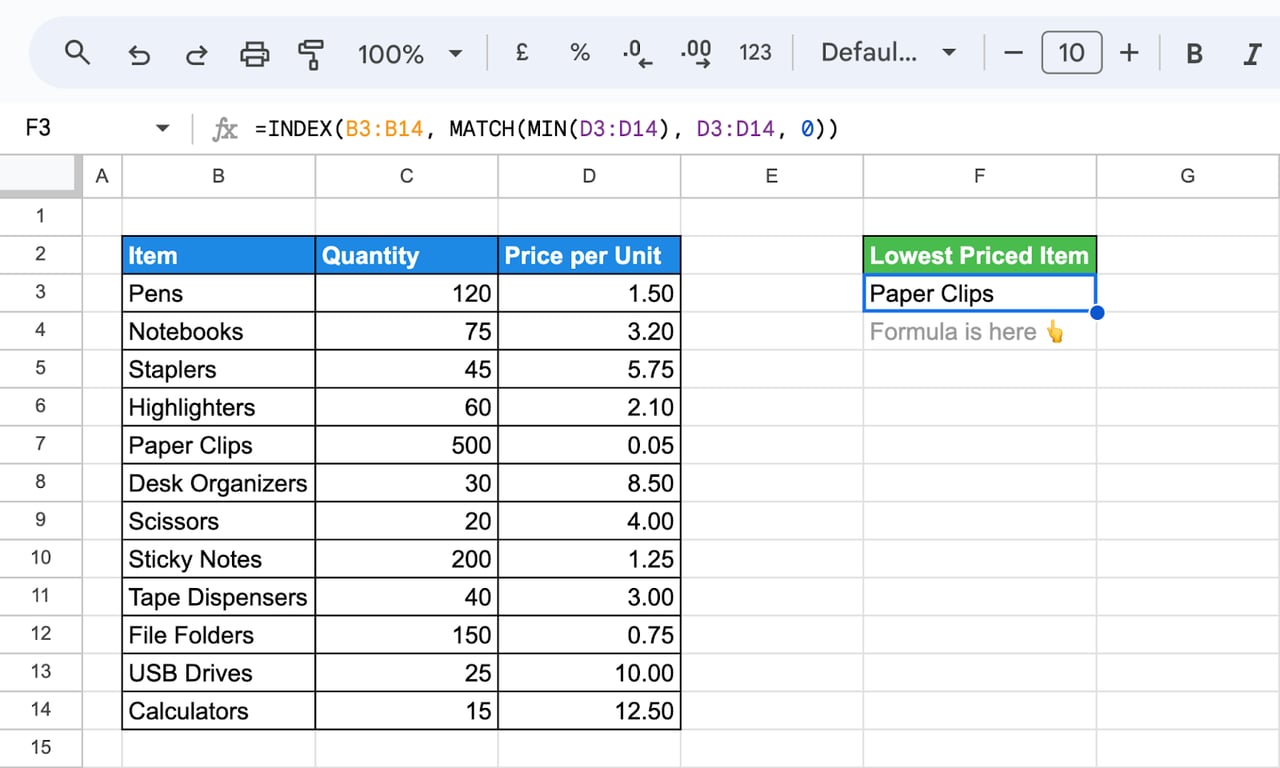1280x768 pixels.
Task: Select the Highlighters cell
Action: pos(218,407)
